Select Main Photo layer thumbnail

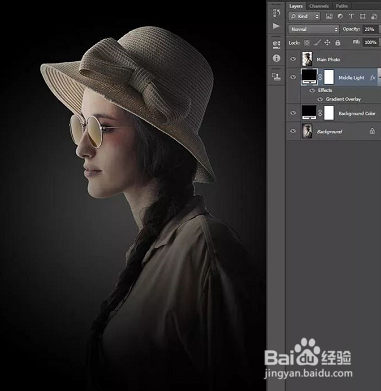pos(307,59)
